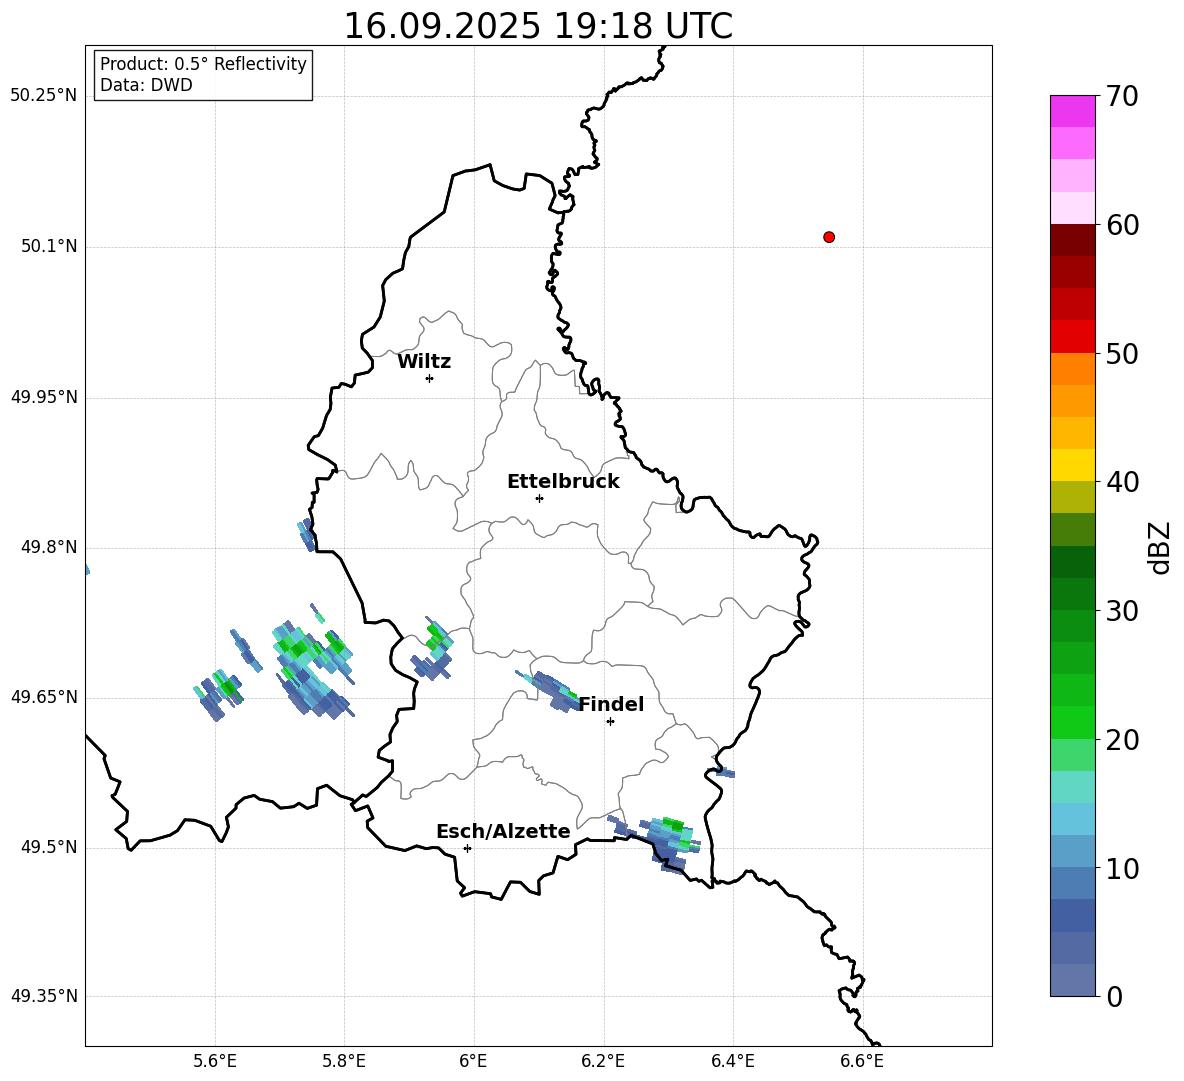Click the 5.8°E longitude tick label
This screenshot has width=1184, height=1081.
click(344, 1061)
